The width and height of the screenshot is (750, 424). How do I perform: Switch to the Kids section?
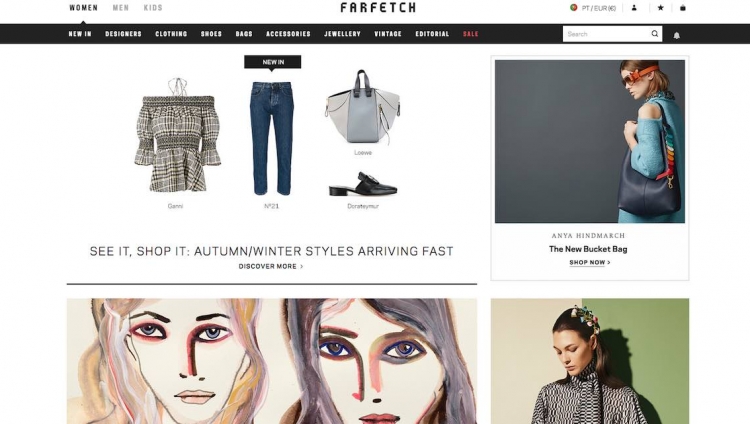(153, 8)
